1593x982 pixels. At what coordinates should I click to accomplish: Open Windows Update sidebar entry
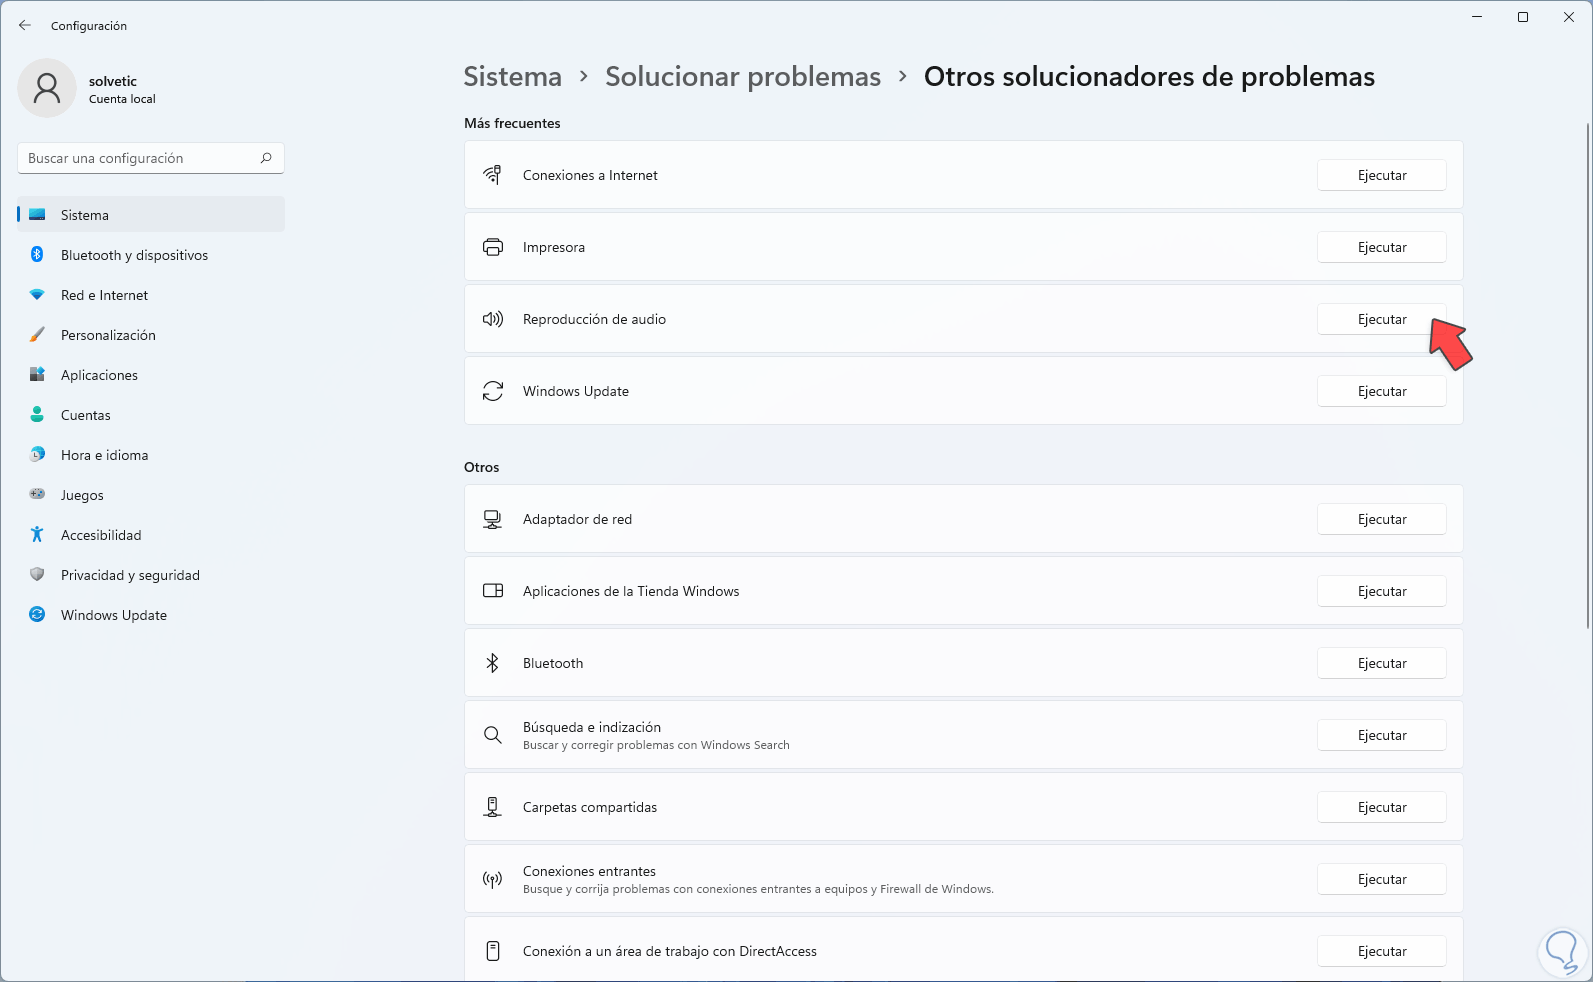[113, 615]
